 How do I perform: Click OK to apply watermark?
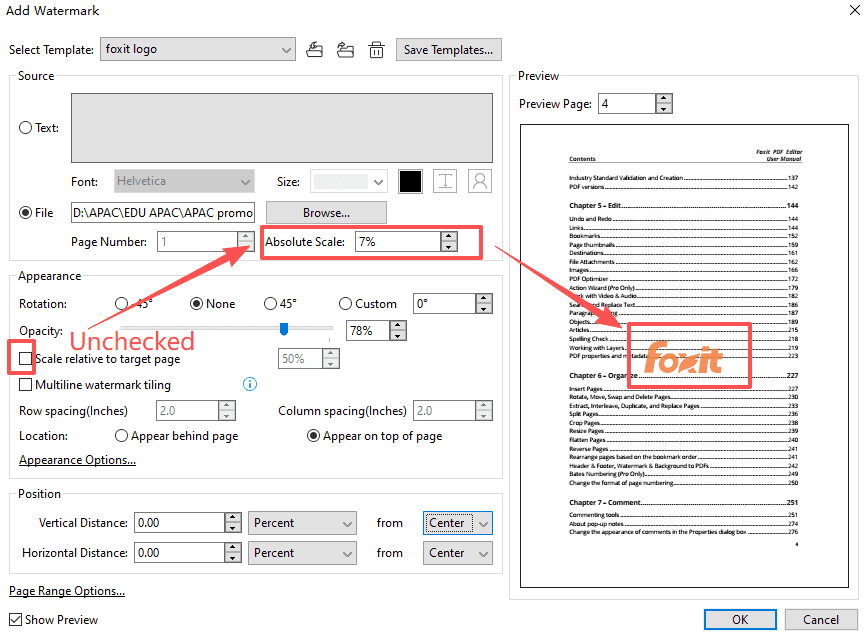[x=740, y=619]
